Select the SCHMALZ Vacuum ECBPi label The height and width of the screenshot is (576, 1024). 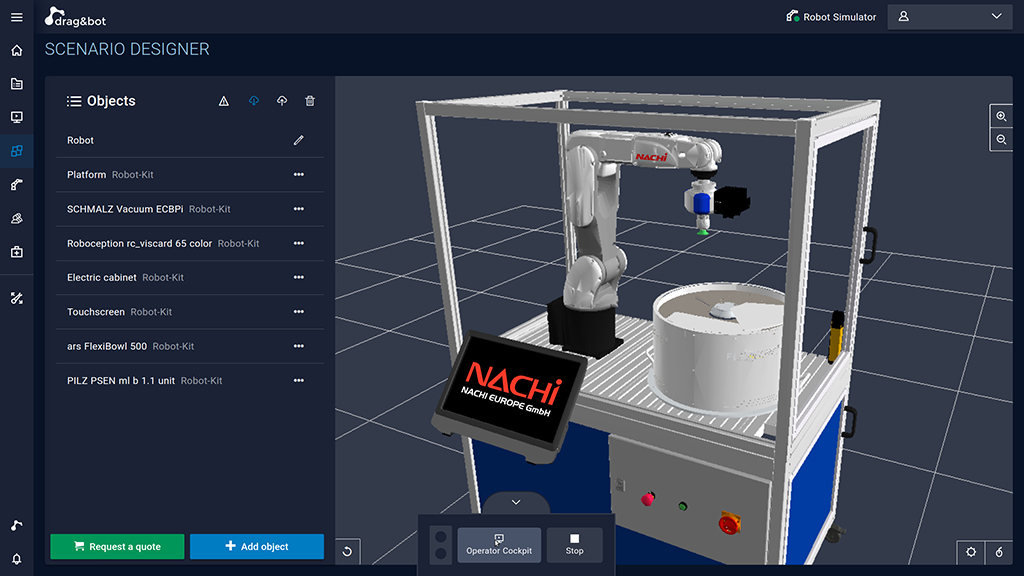click(x=125, y=209)
